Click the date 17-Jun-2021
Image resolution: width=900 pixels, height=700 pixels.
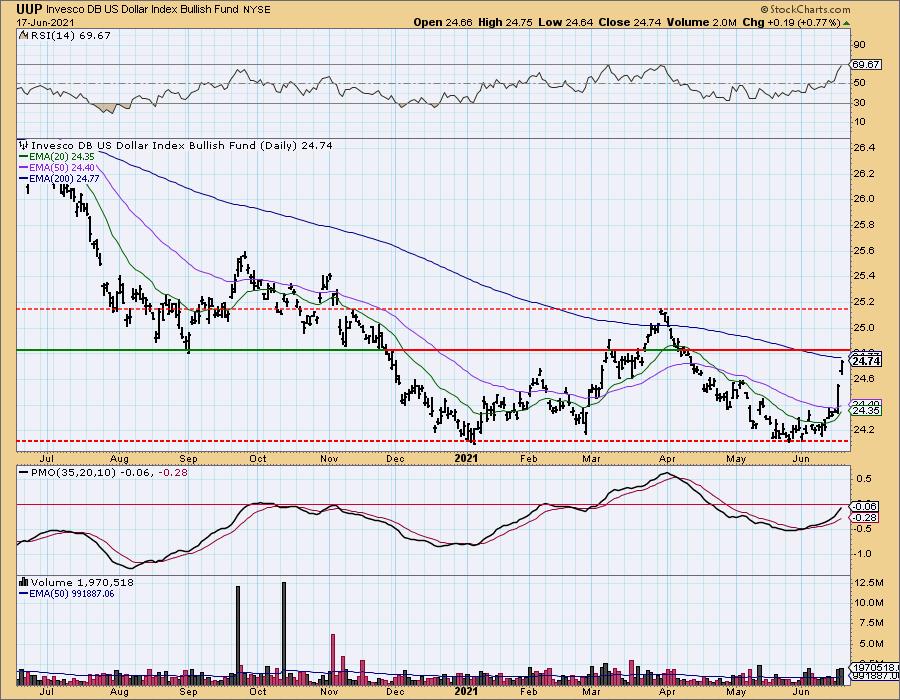click(x=43, y=22)
